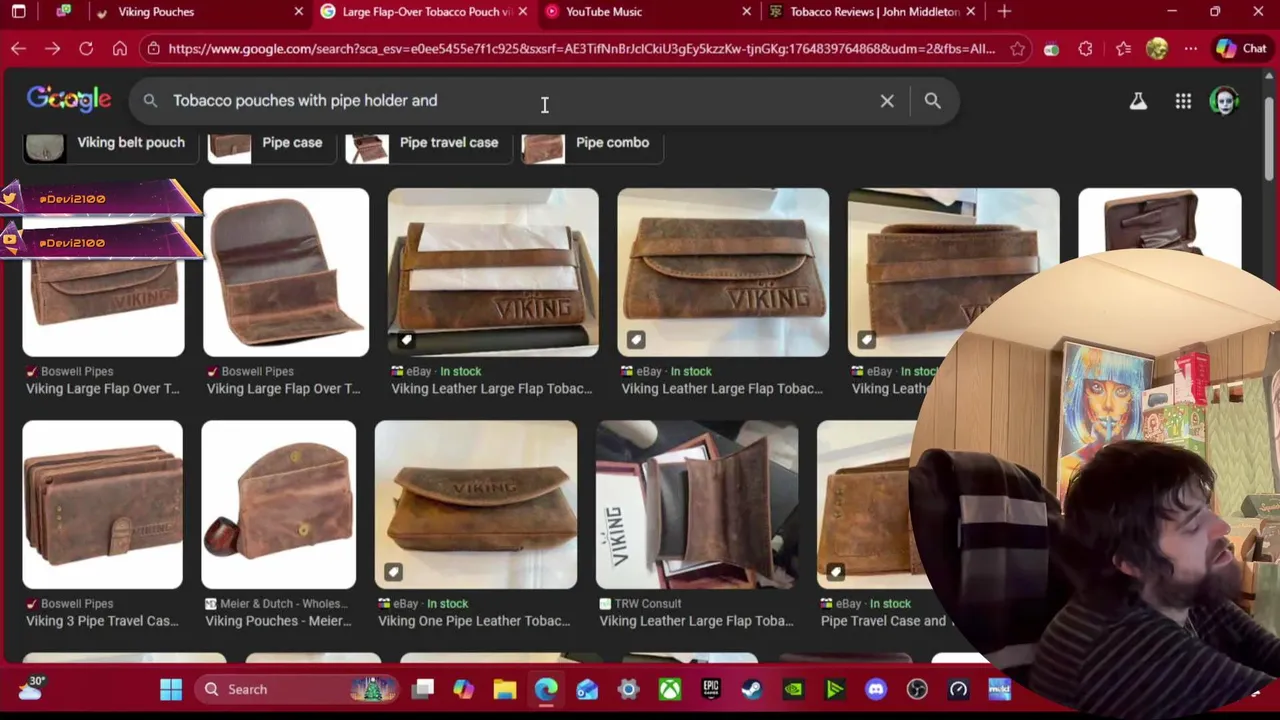
Task: Submit search with magnifier button
Action: point(932,100)
